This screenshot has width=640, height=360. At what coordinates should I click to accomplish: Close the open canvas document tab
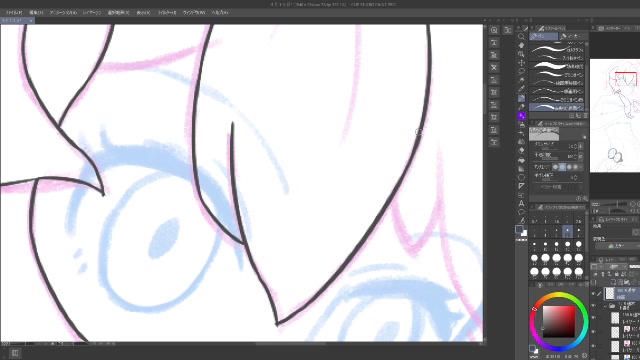click(x=31, y=20)
